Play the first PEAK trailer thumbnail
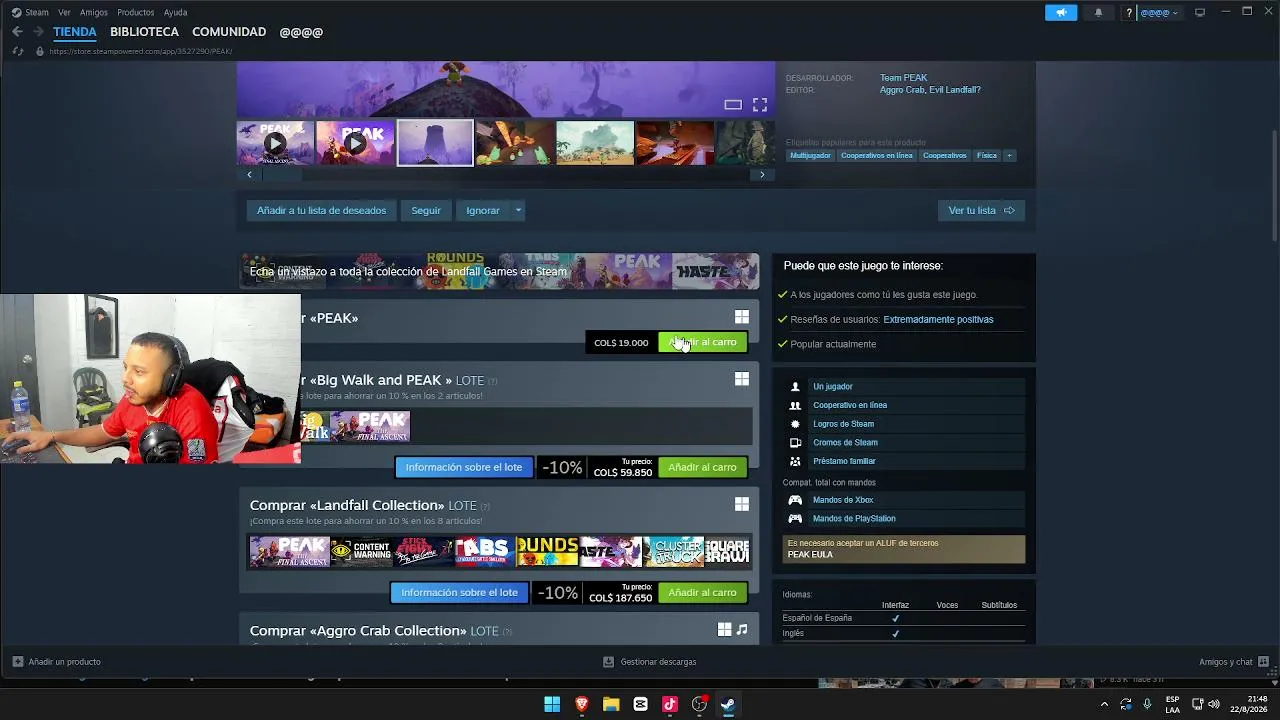The image size is (1280, 720). tap(275, 143)
